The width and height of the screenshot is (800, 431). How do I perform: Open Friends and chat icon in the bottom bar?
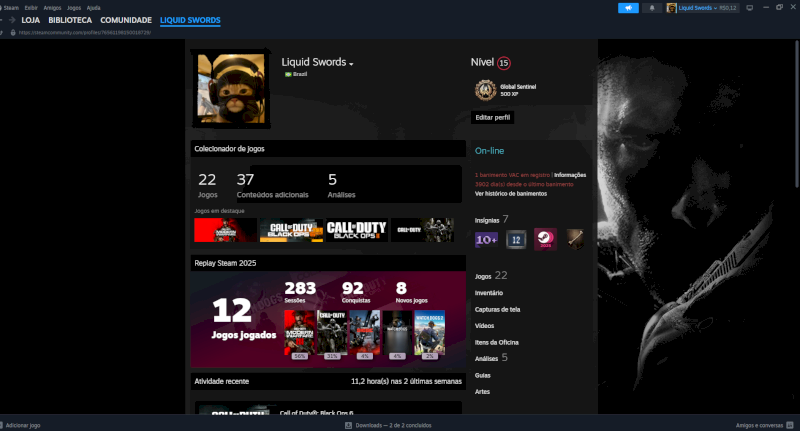point(790,425)
